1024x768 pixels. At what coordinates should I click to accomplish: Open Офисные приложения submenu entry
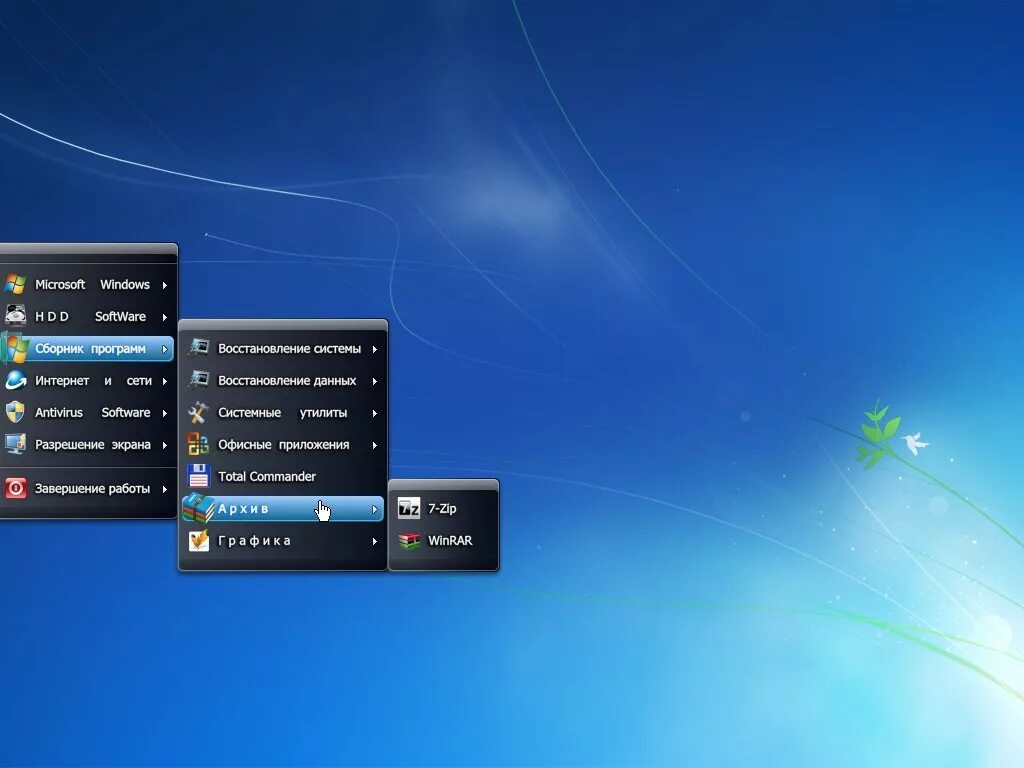click(x=283, y=444)
